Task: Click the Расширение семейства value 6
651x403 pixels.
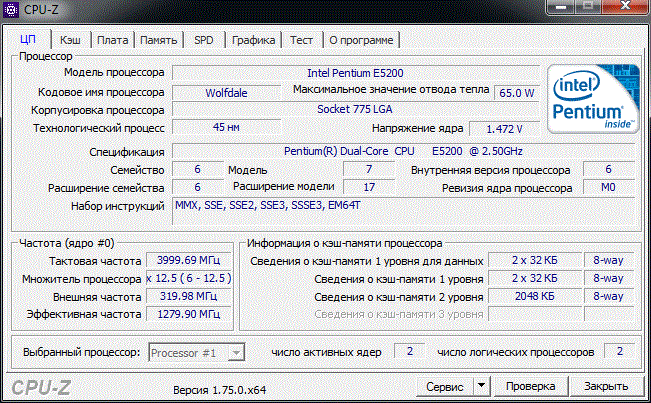Action: click(198, 187)
